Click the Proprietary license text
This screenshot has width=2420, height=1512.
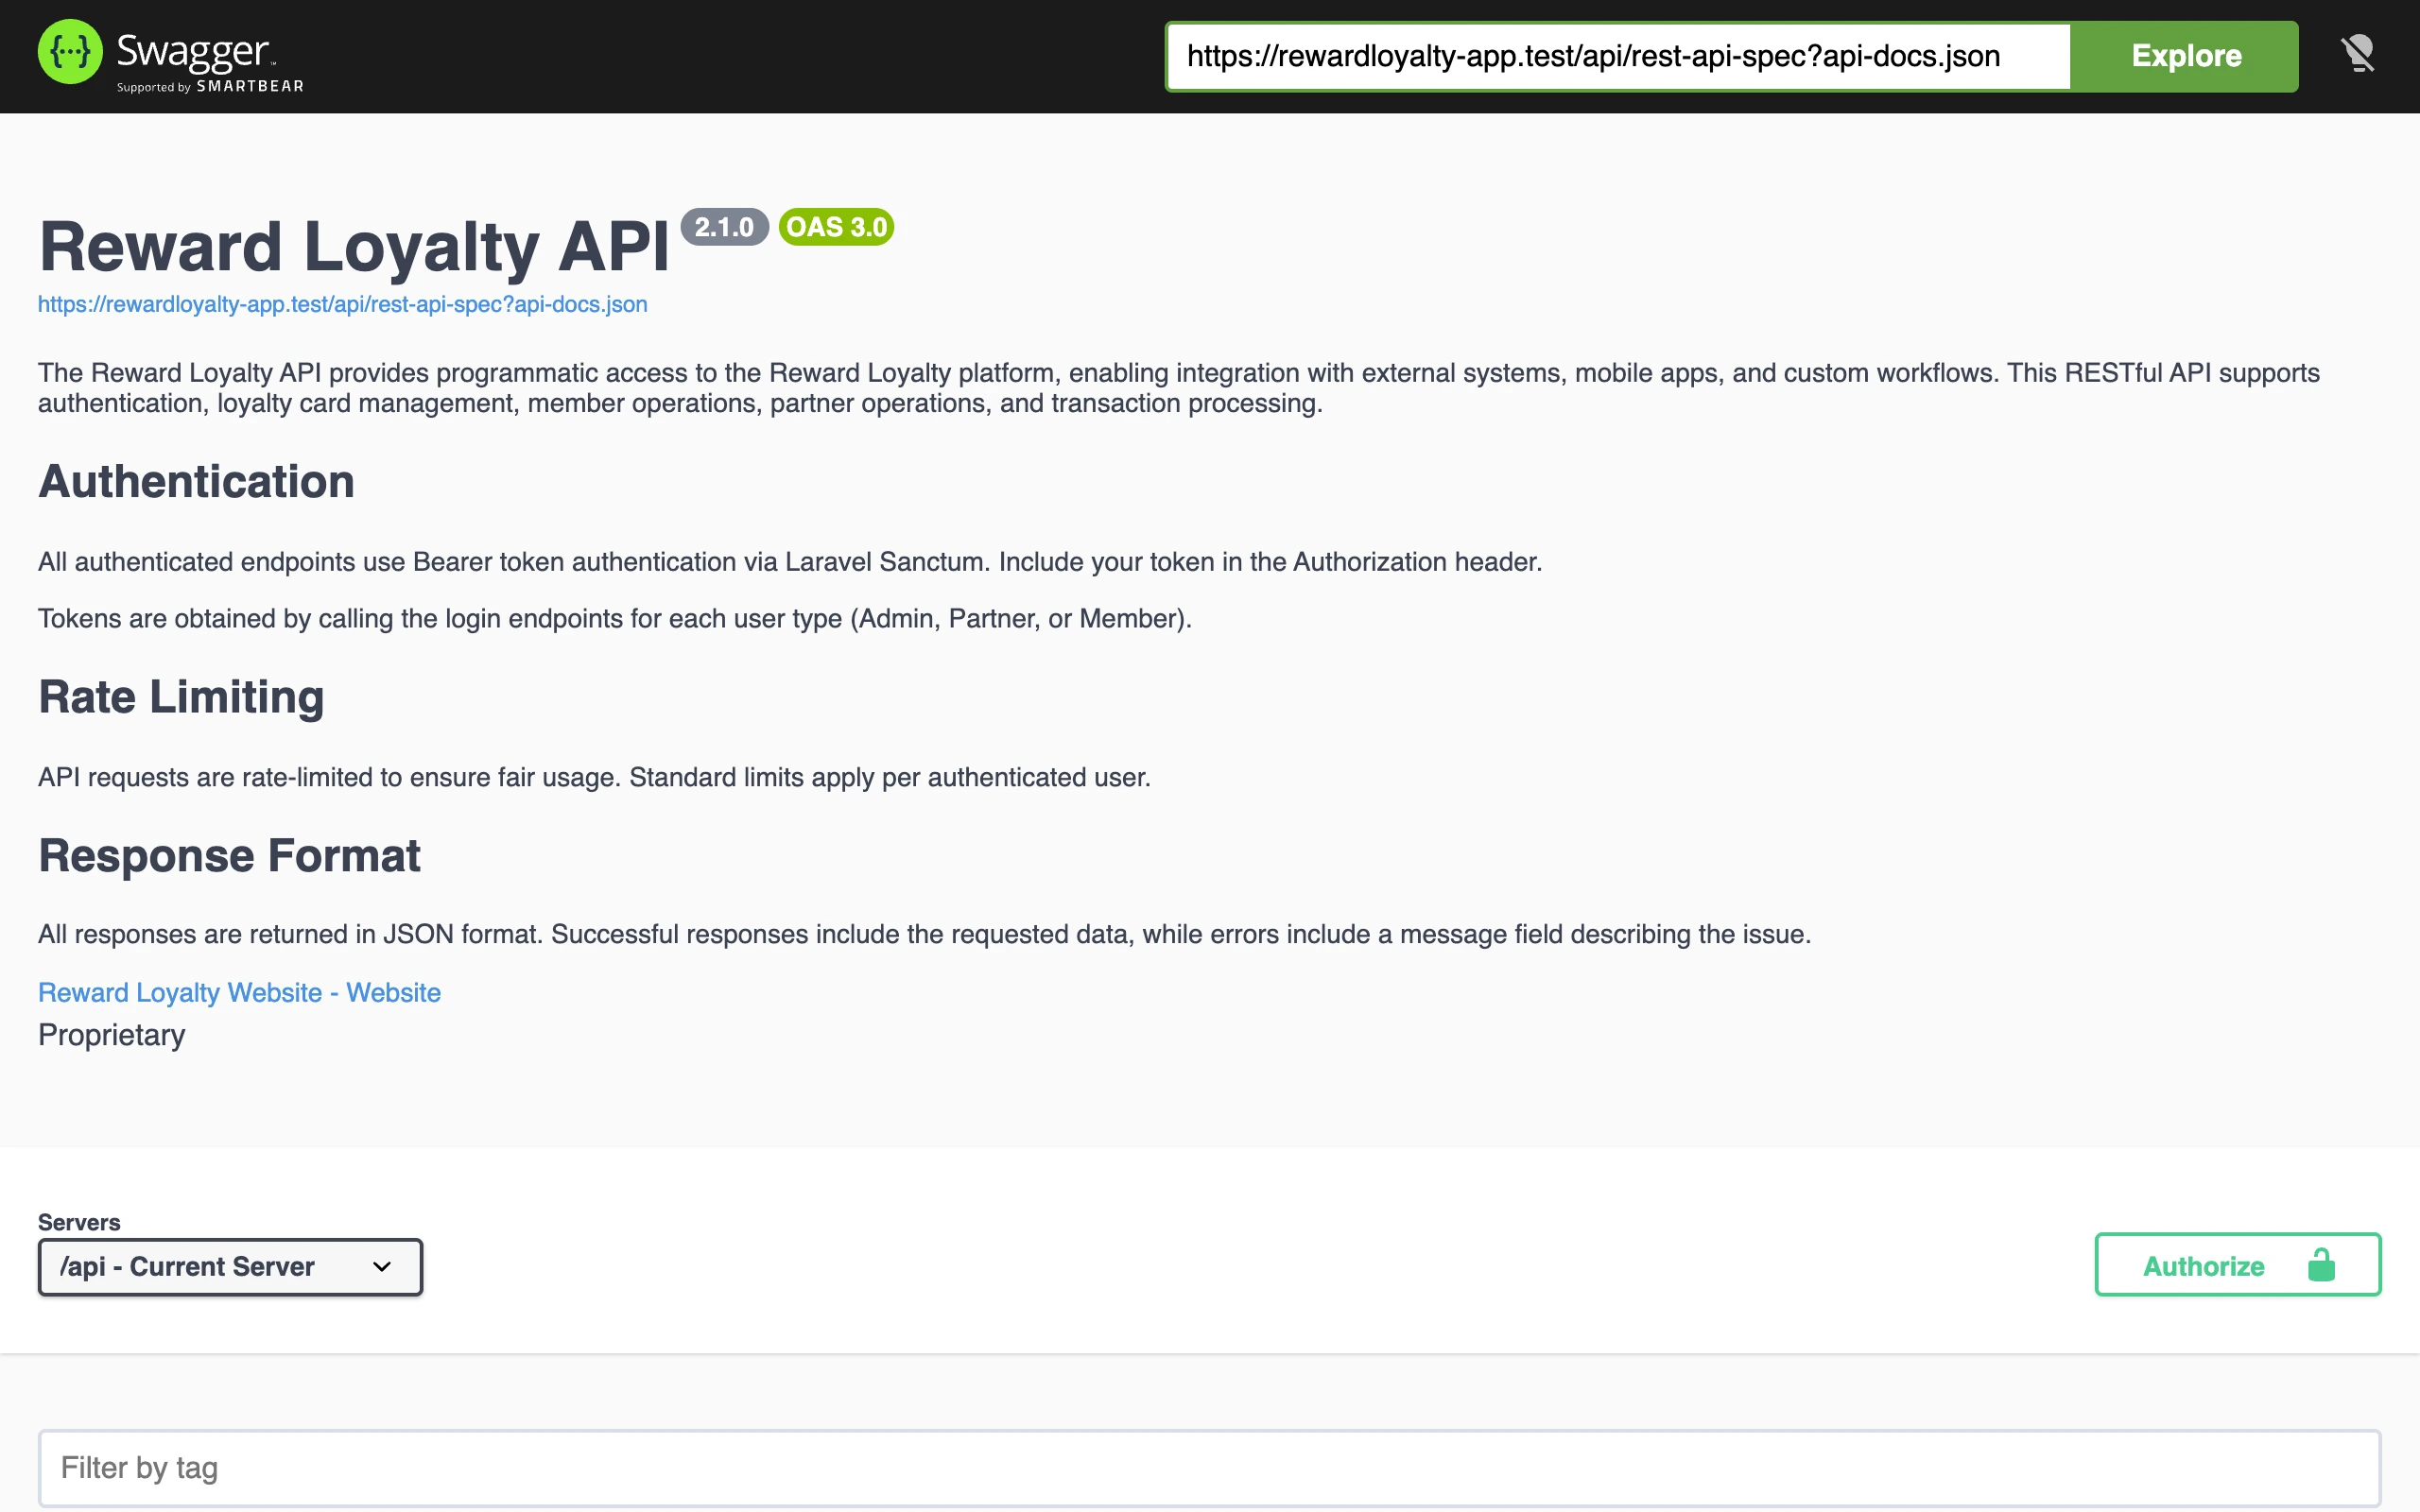tap(111, 1035)
